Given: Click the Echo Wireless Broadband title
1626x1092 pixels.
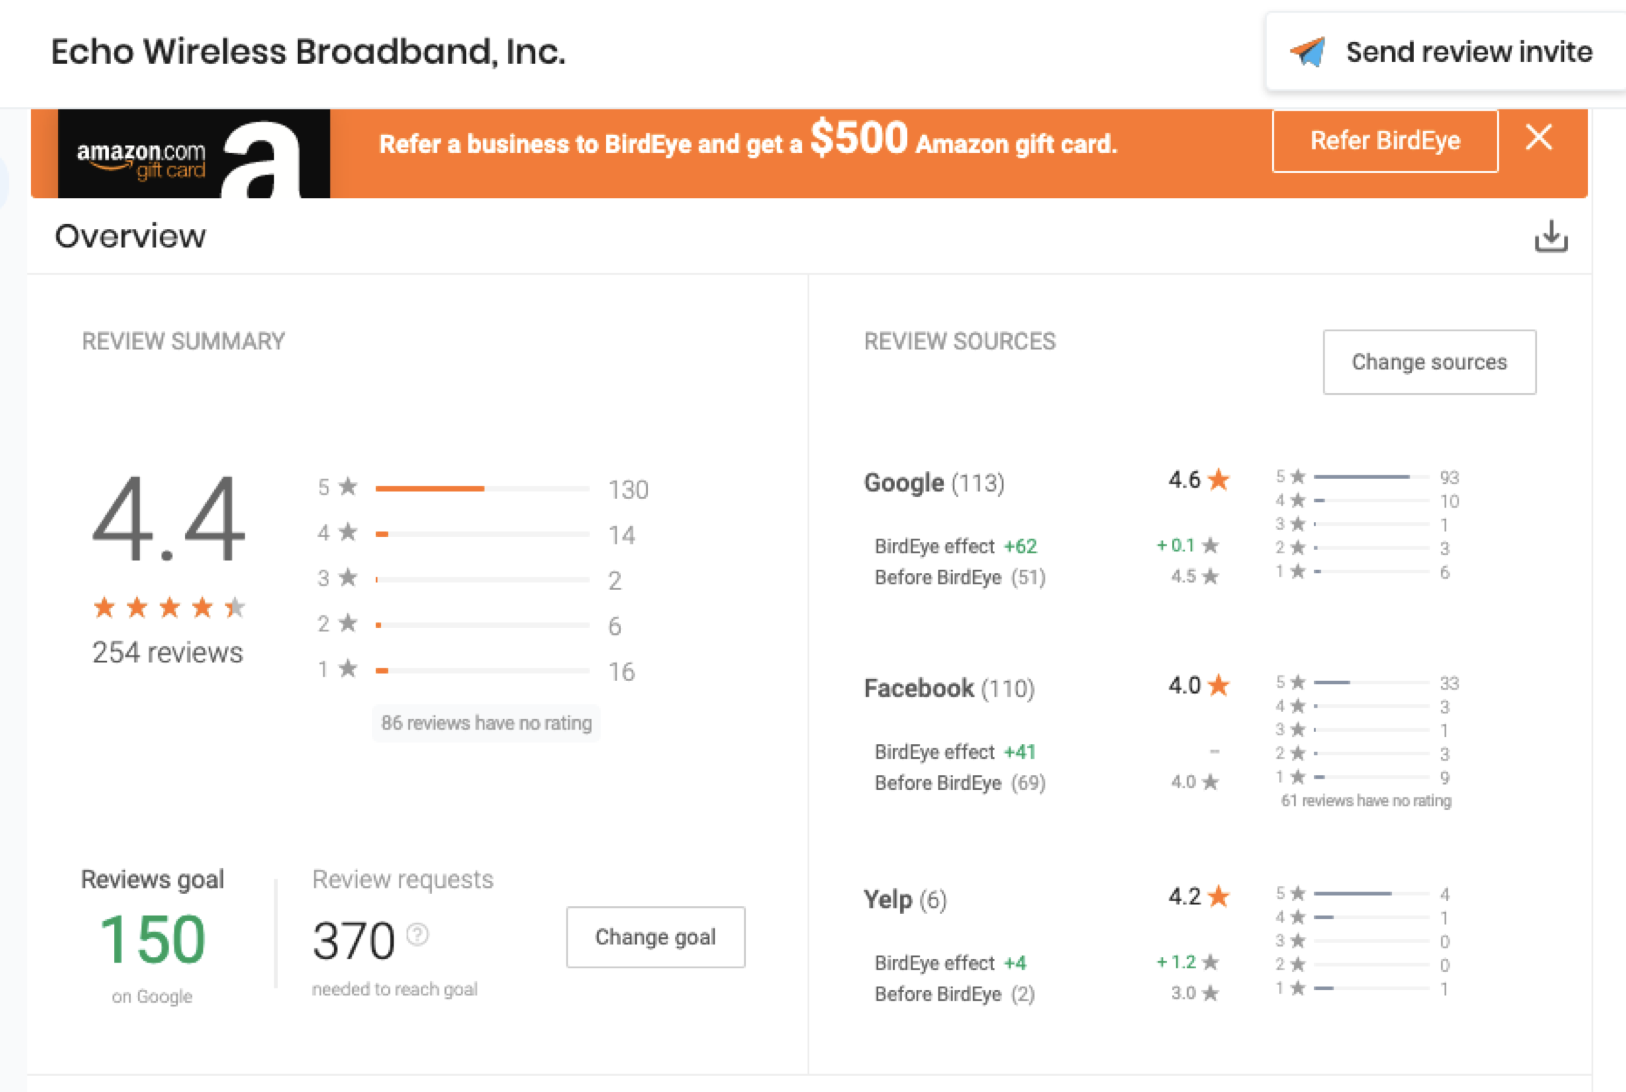Looking at the screenshot, I should tap(308, 51).
